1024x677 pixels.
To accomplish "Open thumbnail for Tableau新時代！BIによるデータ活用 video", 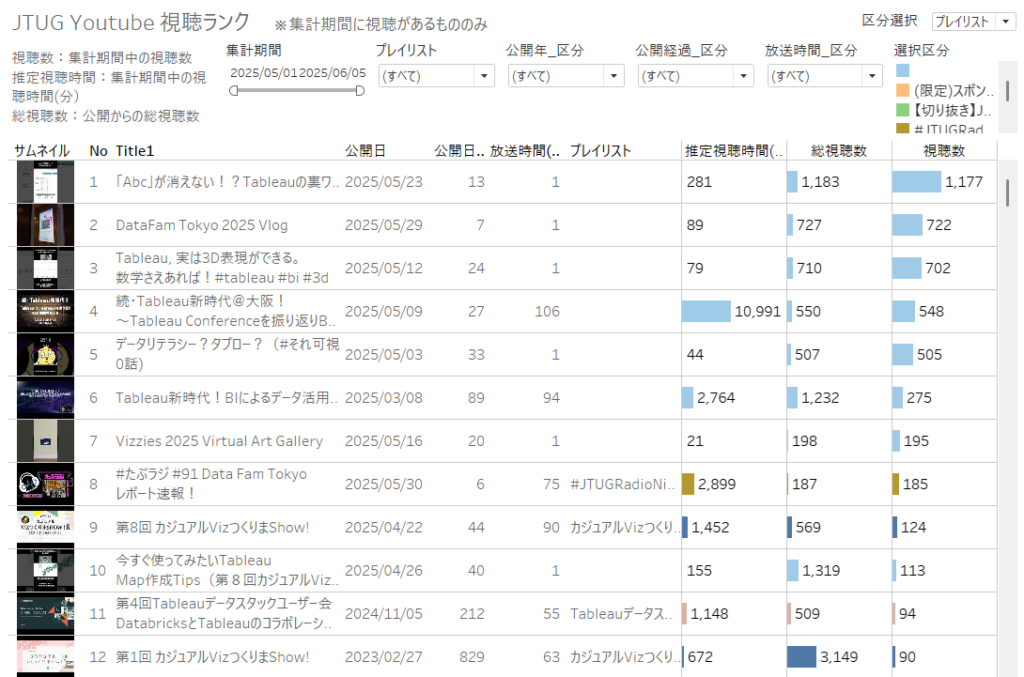I will 45,398.
